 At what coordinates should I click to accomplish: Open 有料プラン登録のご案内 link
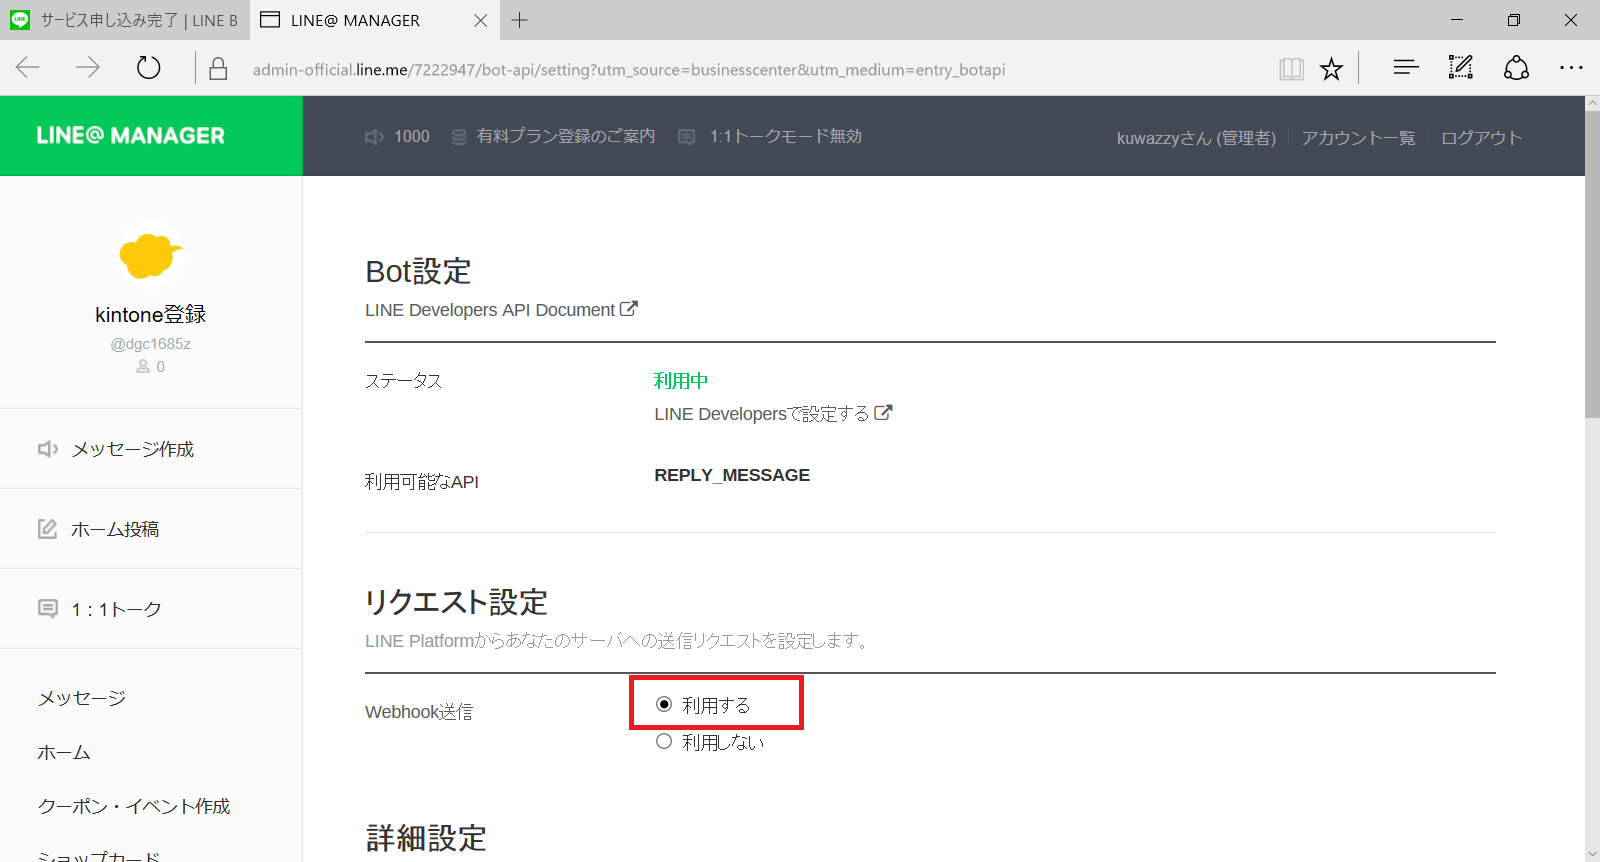[565, 136]
